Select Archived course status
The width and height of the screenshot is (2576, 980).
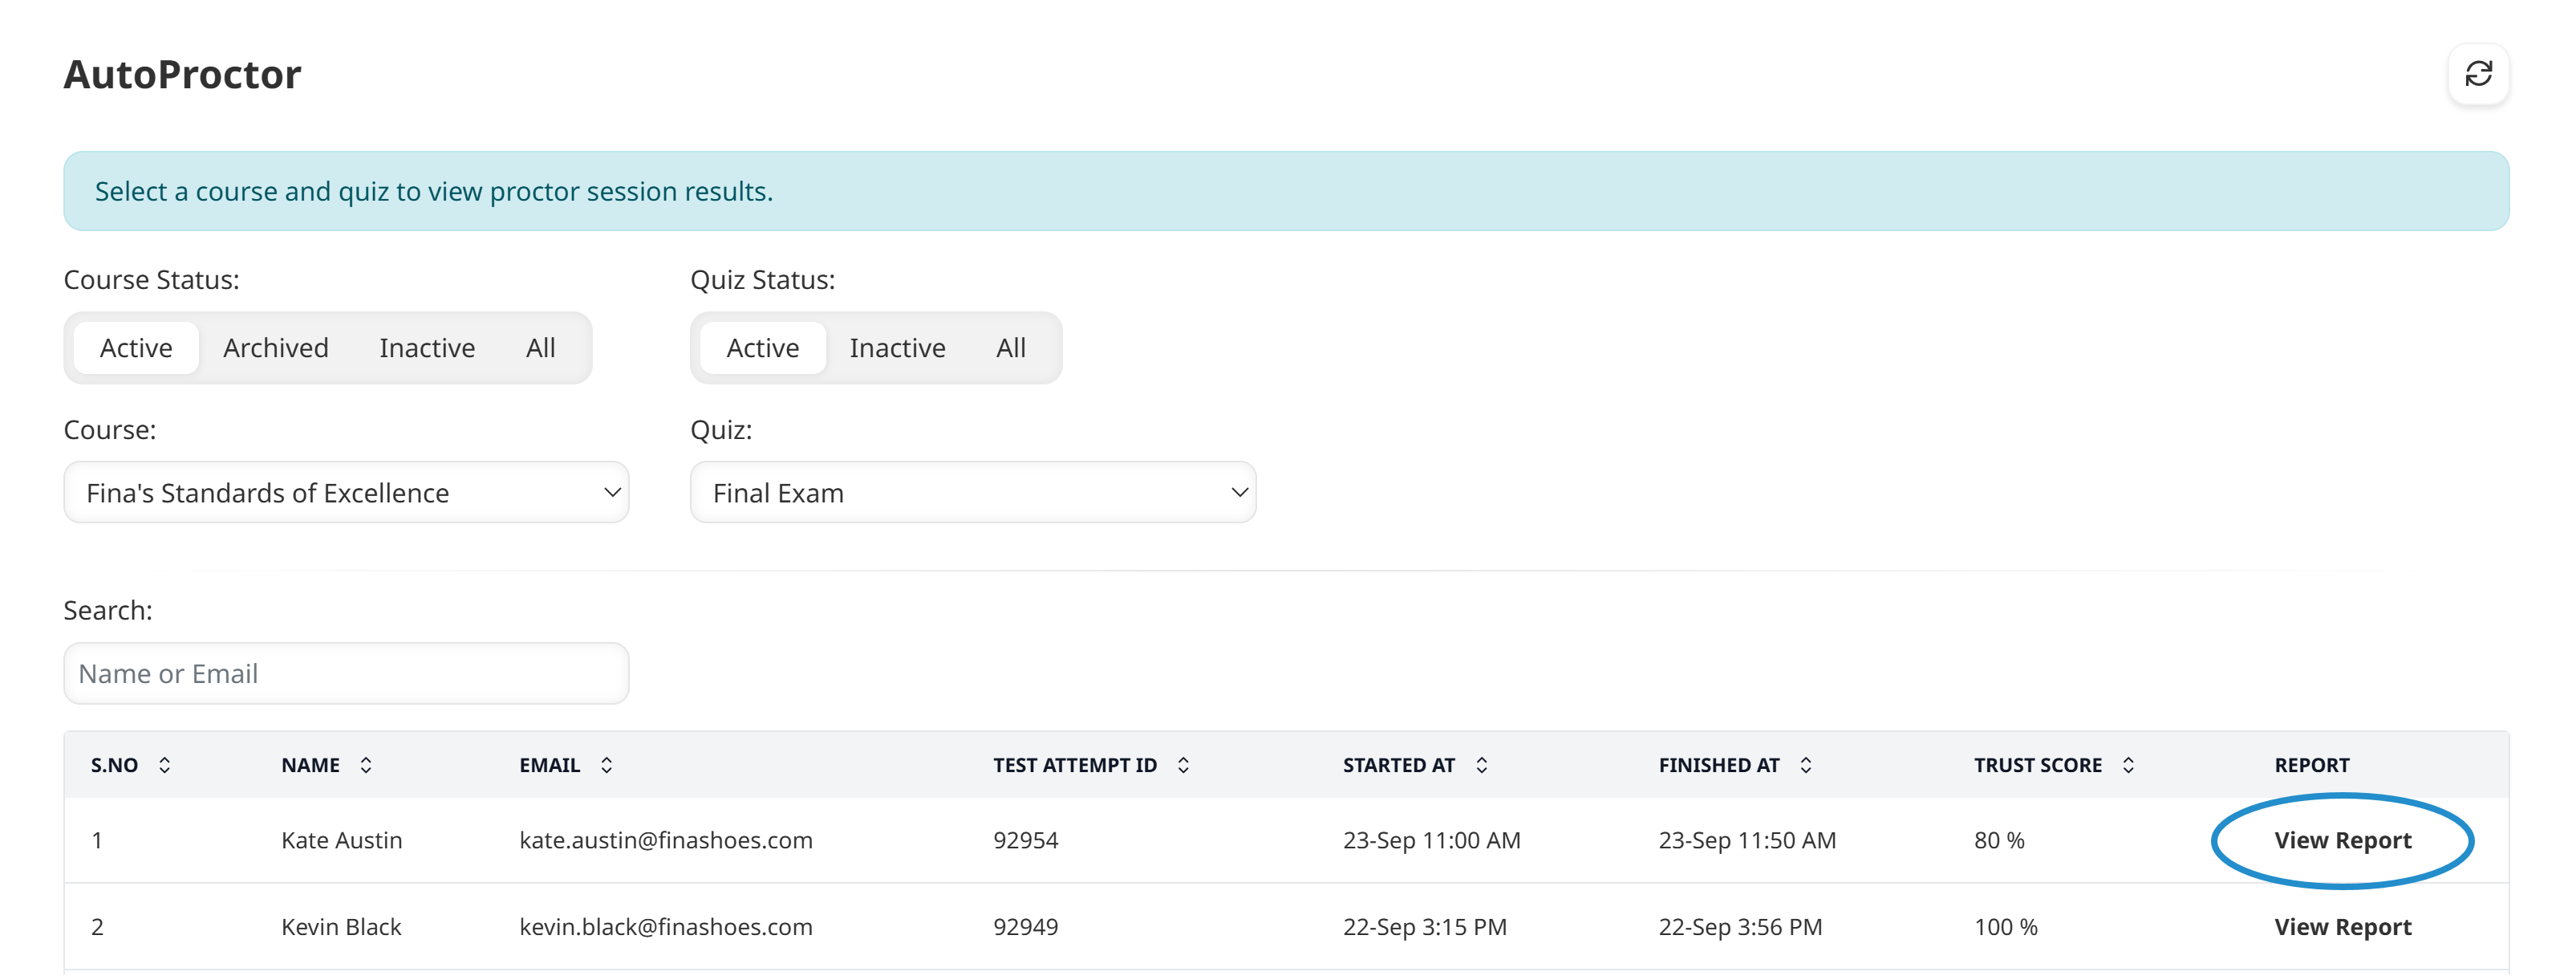[276, 347]
